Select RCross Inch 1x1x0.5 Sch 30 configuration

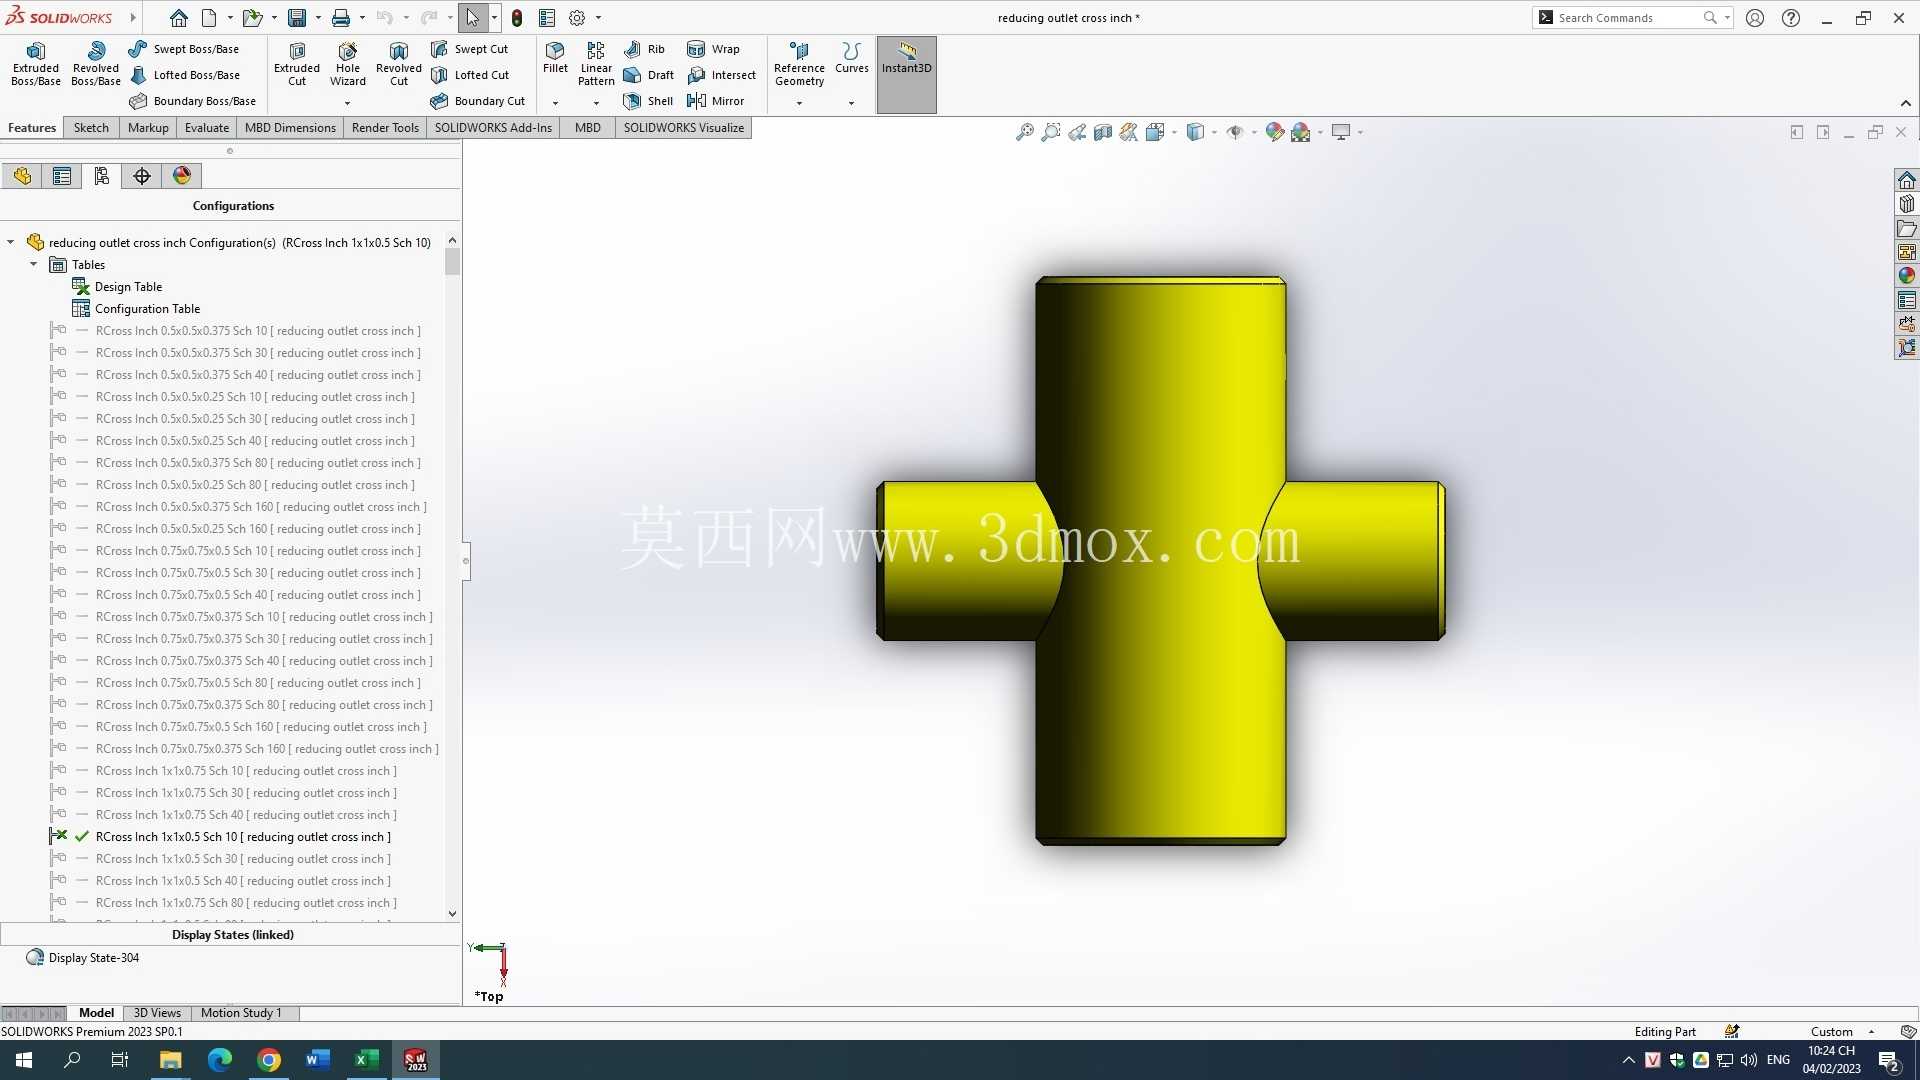[x=243, y=858]
